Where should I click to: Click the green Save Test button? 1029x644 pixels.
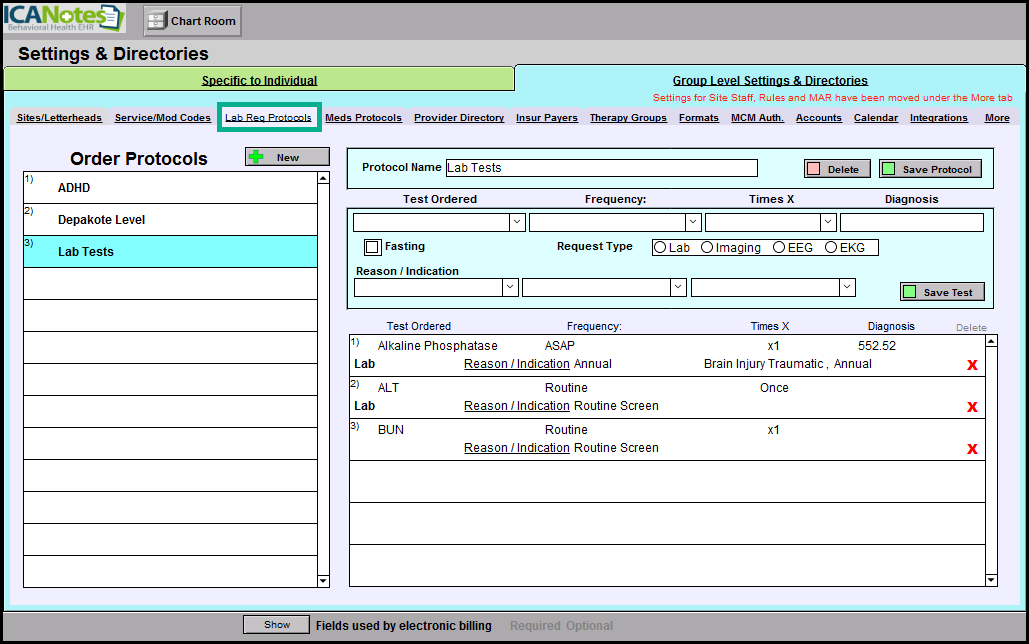pyautogui.click(x=942, y=292)
